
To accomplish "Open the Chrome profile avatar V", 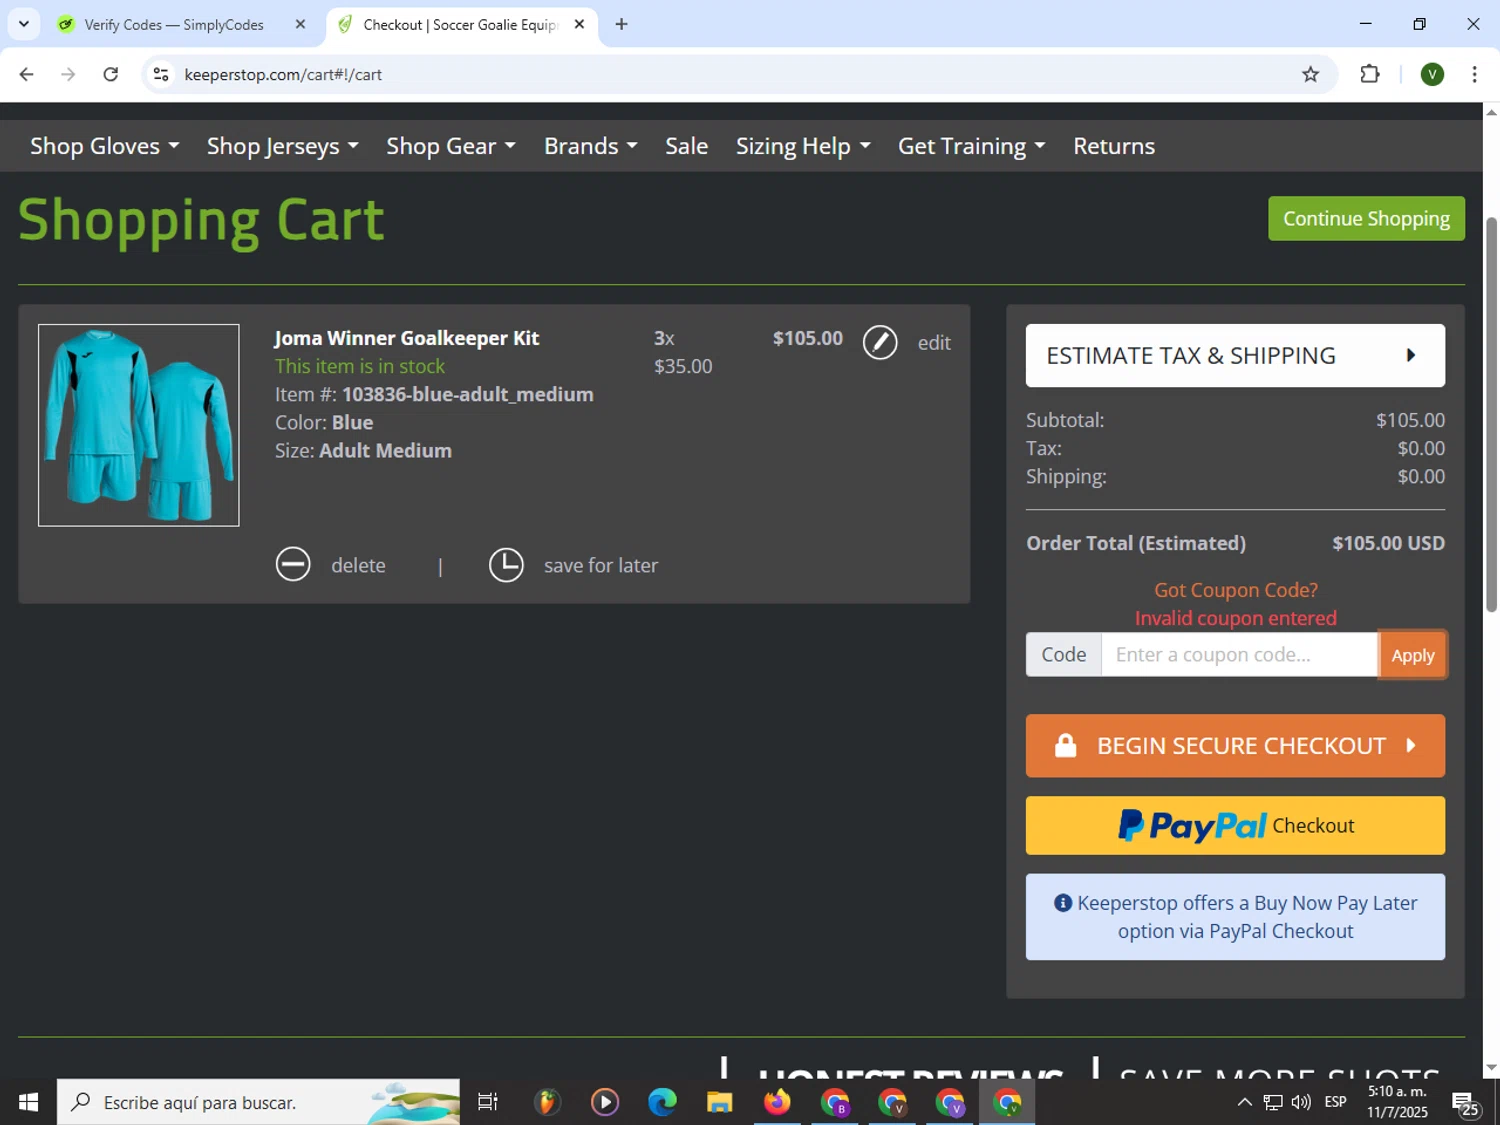I will [x=1432, y=74].
